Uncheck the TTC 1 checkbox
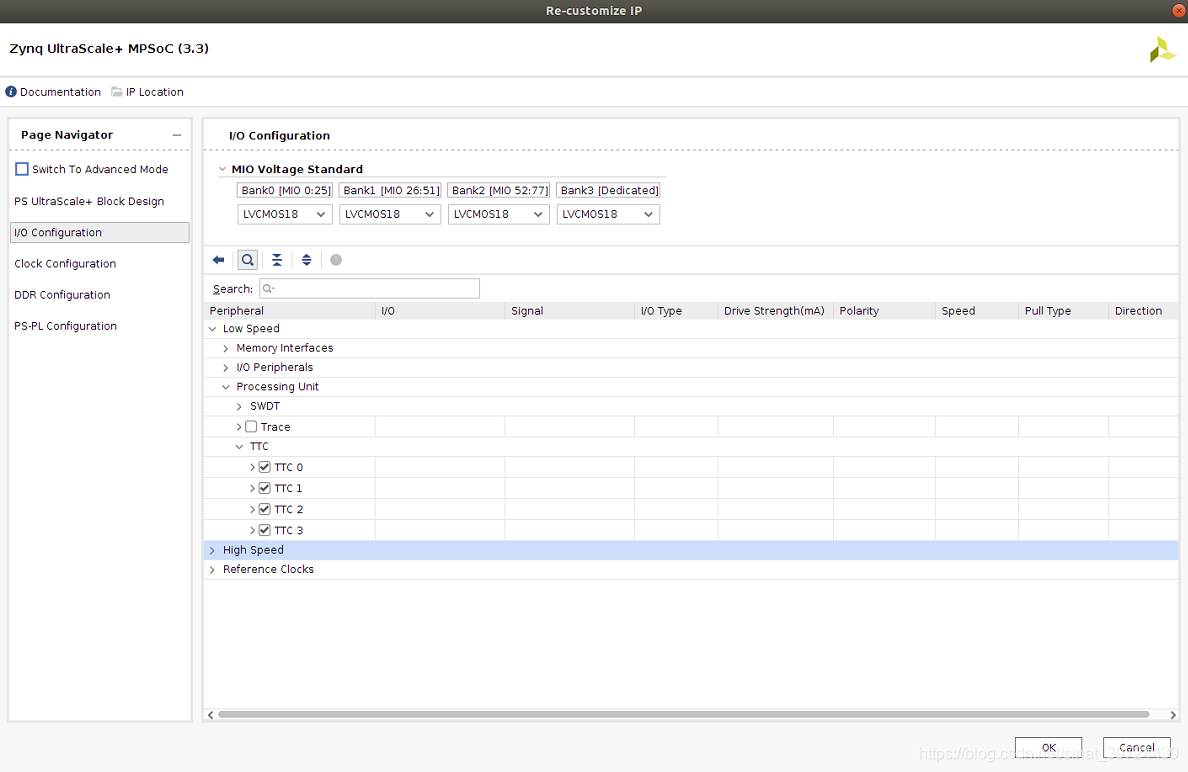The width and height of the screenshot is (1188, 772). (264, 488)
